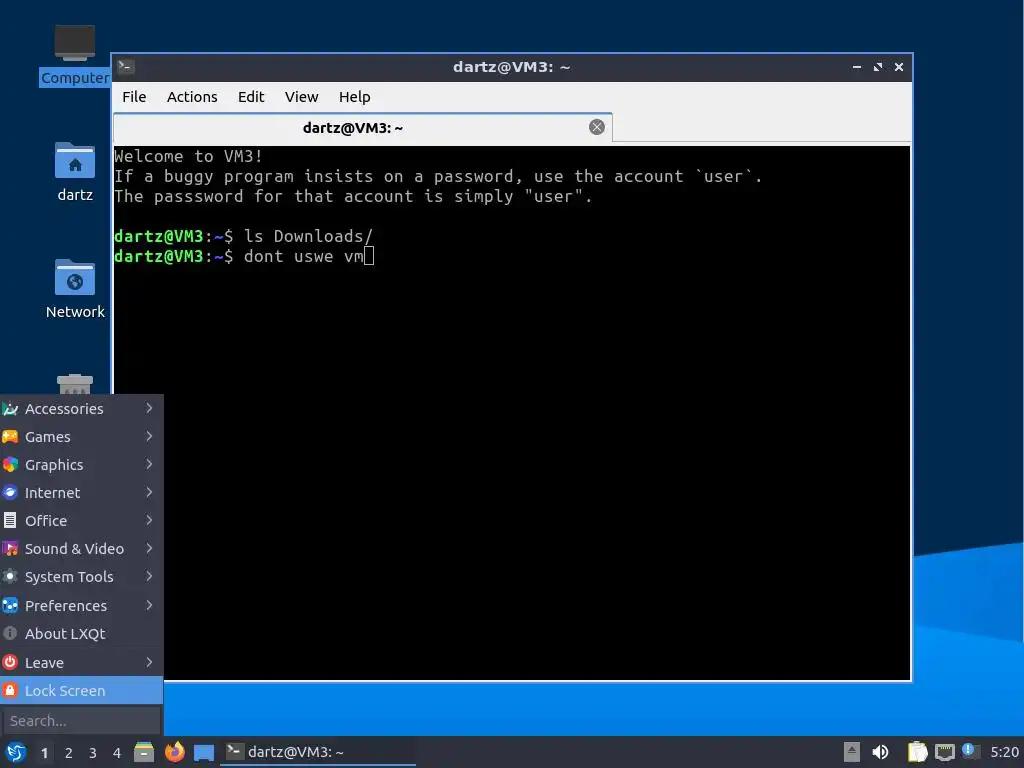Image resolution: width=1024 pixels, height=768 pixels.
Task: Click the System Tools gear icon
Action: click(10, 577)
